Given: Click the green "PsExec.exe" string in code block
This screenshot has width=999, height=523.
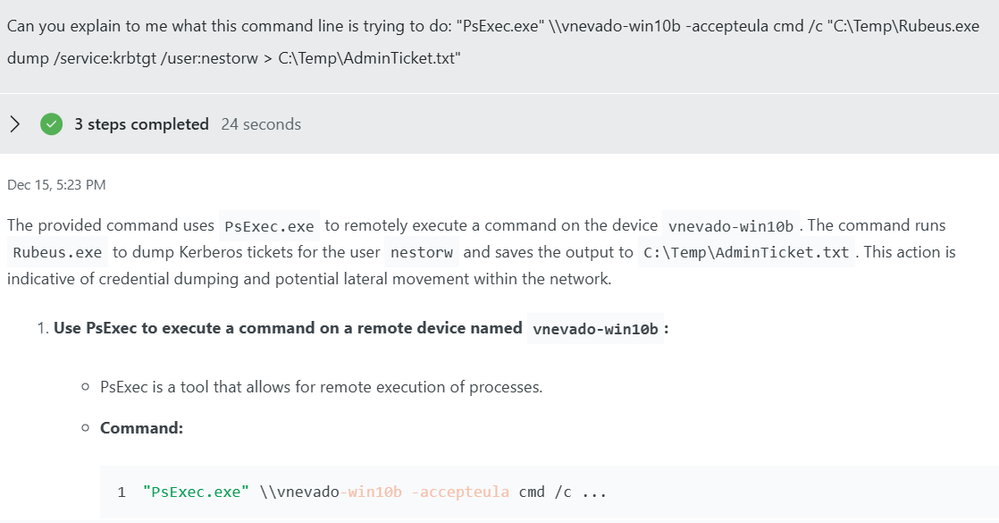Looking at the screenshot, I should pyautogui.click(x=196, y=492).
